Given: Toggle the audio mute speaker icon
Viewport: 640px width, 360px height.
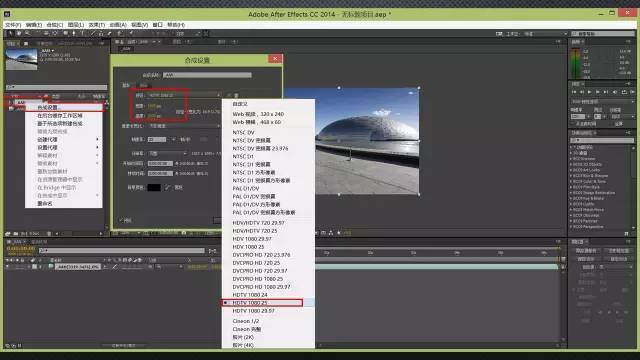Looking at the screenshot, I should coord(615,92).
